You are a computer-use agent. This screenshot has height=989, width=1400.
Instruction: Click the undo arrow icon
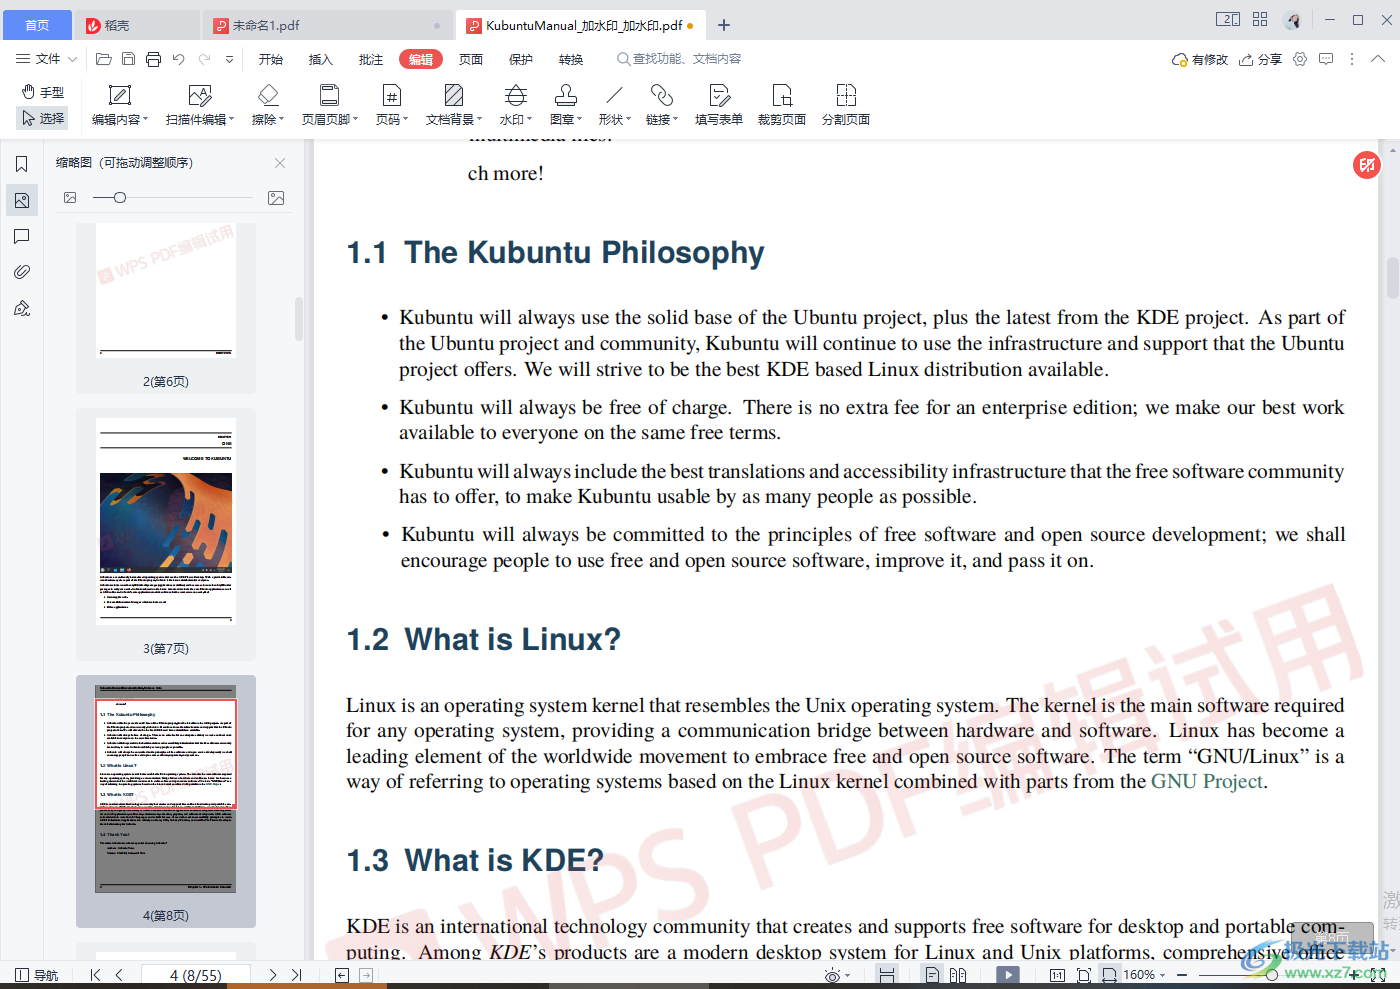click(x=178, y=59)
